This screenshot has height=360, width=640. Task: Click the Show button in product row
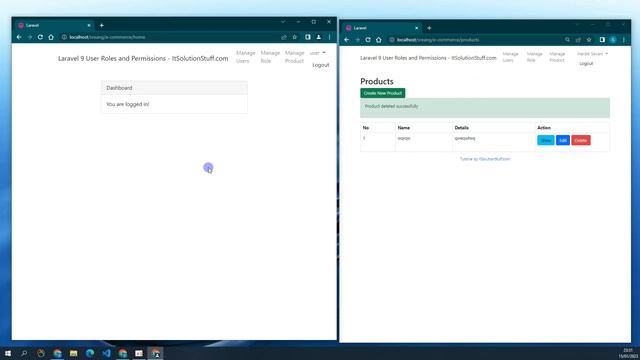click(x=546, y=140)
